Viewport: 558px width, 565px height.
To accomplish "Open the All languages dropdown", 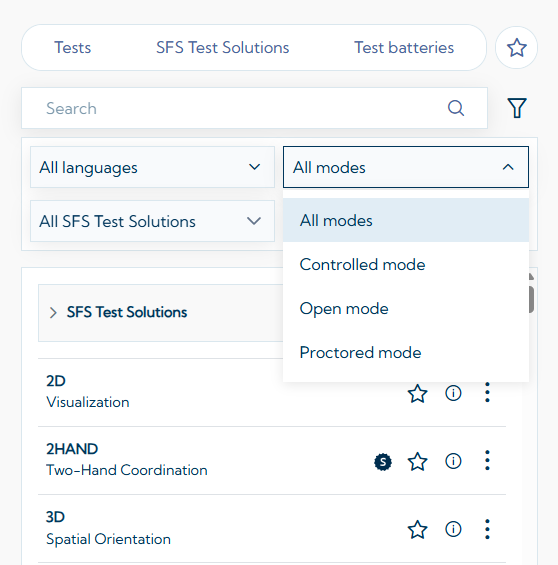I will (152, 167).
